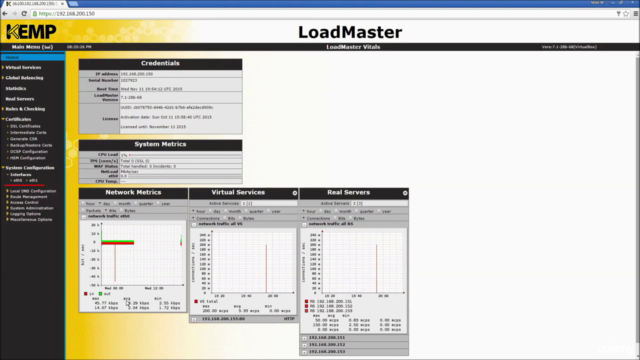Expand Rules & Checking menu section
The height and width of the screenshot is (360, 640).
click(24, 109)
